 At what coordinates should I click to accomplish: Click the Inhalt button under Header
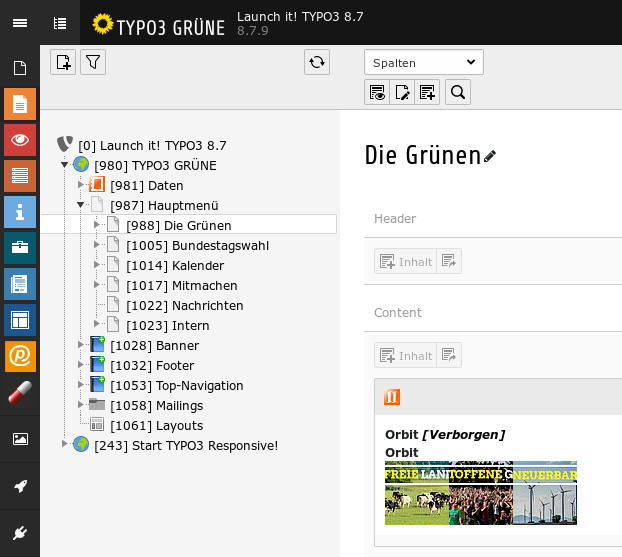pyautogui.click(x=406, y=261)
